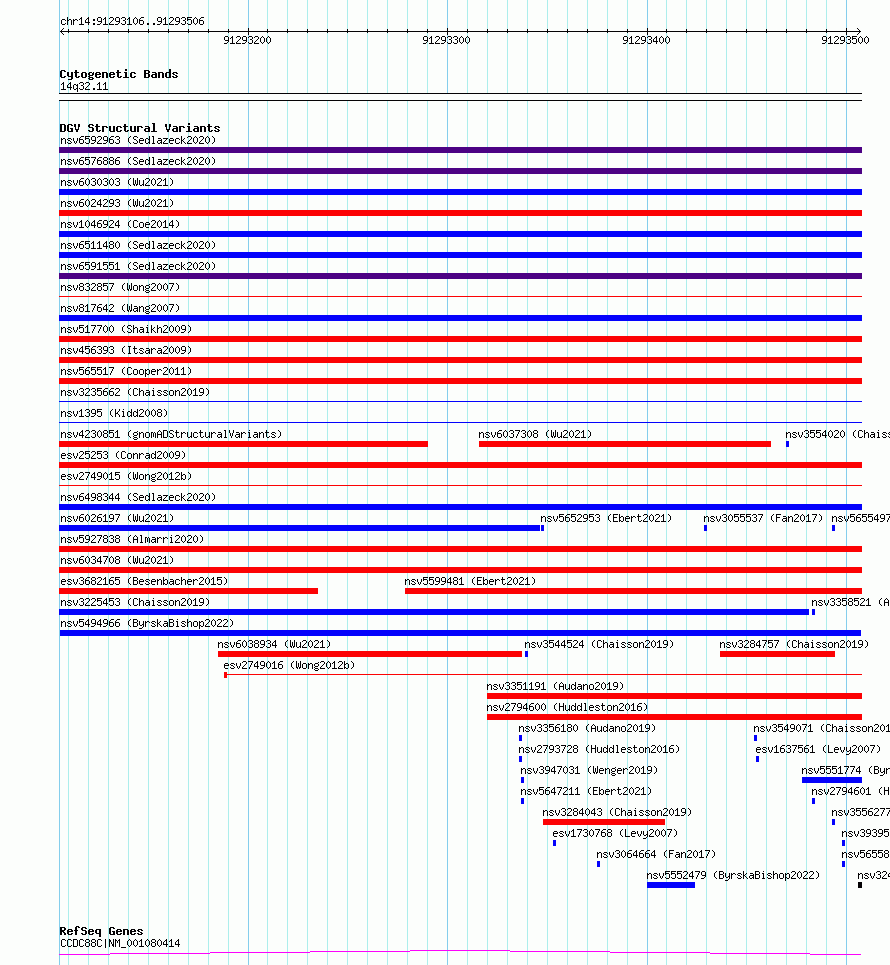Open nsv3225453 (Chaisson2019) variant
The height and width of the screenshot is (965, 890).
(135, 602)
